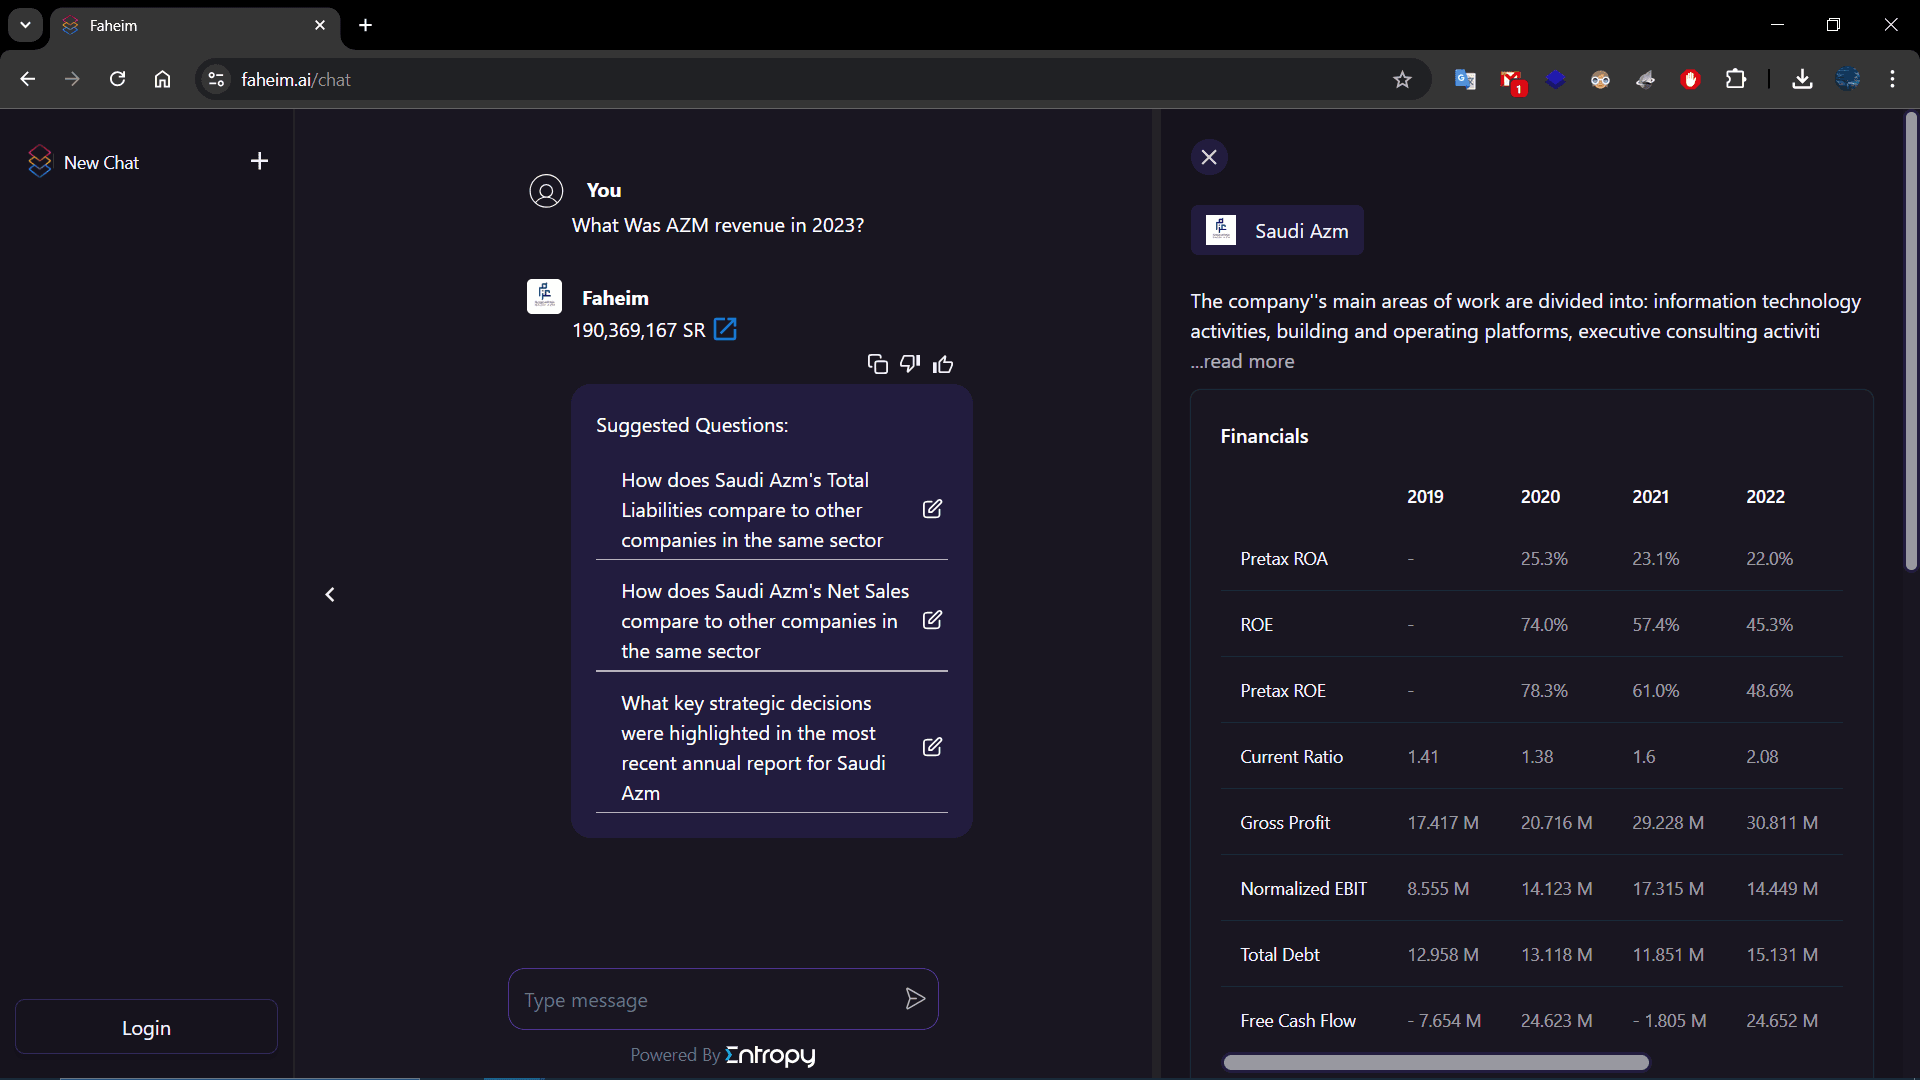Edit the Net Sales suggested question
The image size is (1920, 1080).
[932, 620]
